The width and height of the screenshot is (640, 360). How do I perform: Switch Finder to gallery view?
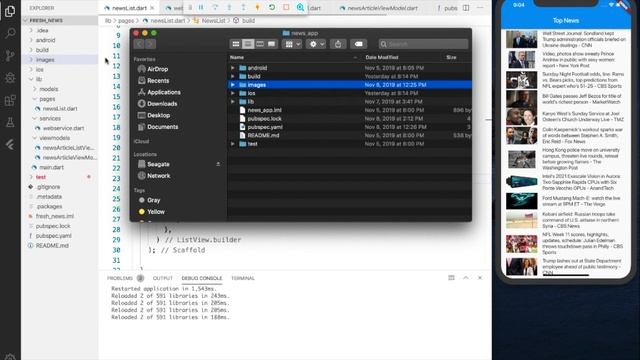[271, 44]
